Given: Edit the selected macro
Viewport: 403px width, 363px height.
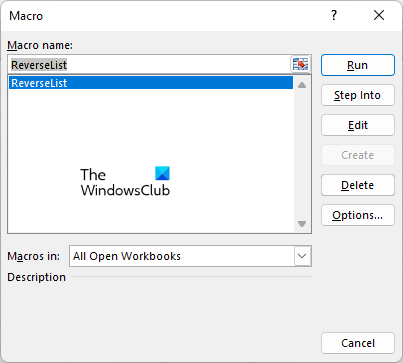Looking at the screenshot, I should (358, 125).
